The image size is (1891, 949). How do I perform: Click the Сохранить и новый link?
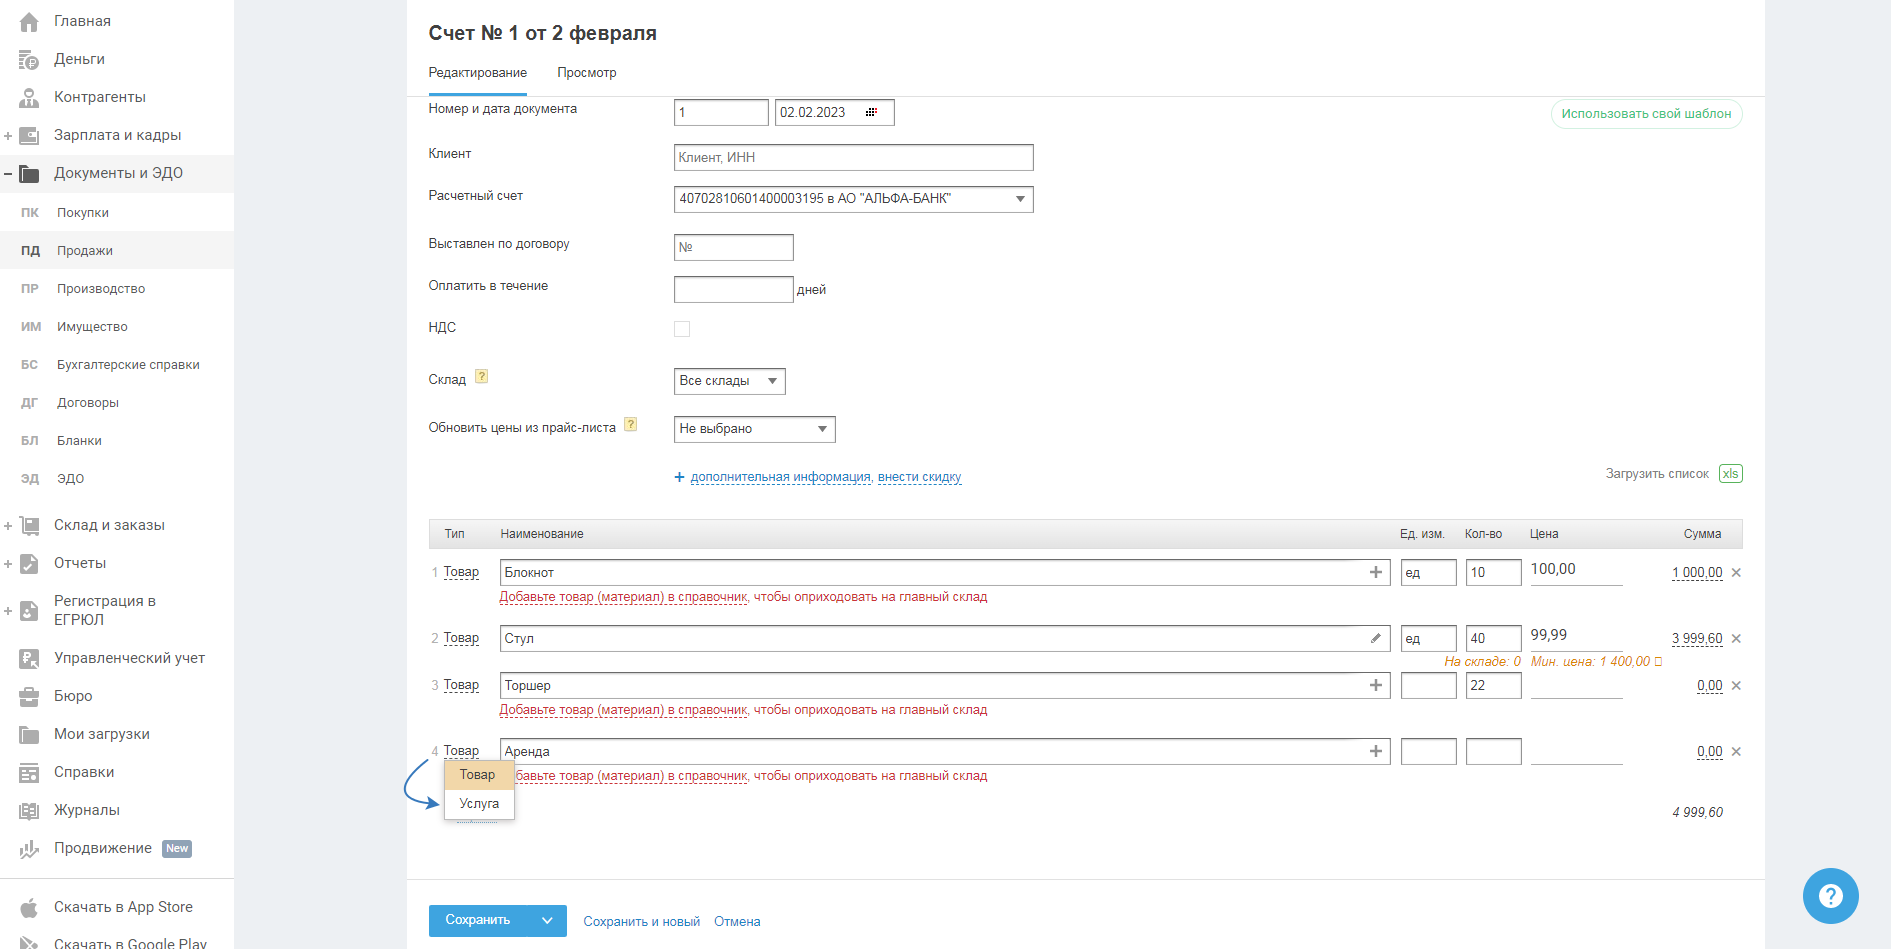641,922
